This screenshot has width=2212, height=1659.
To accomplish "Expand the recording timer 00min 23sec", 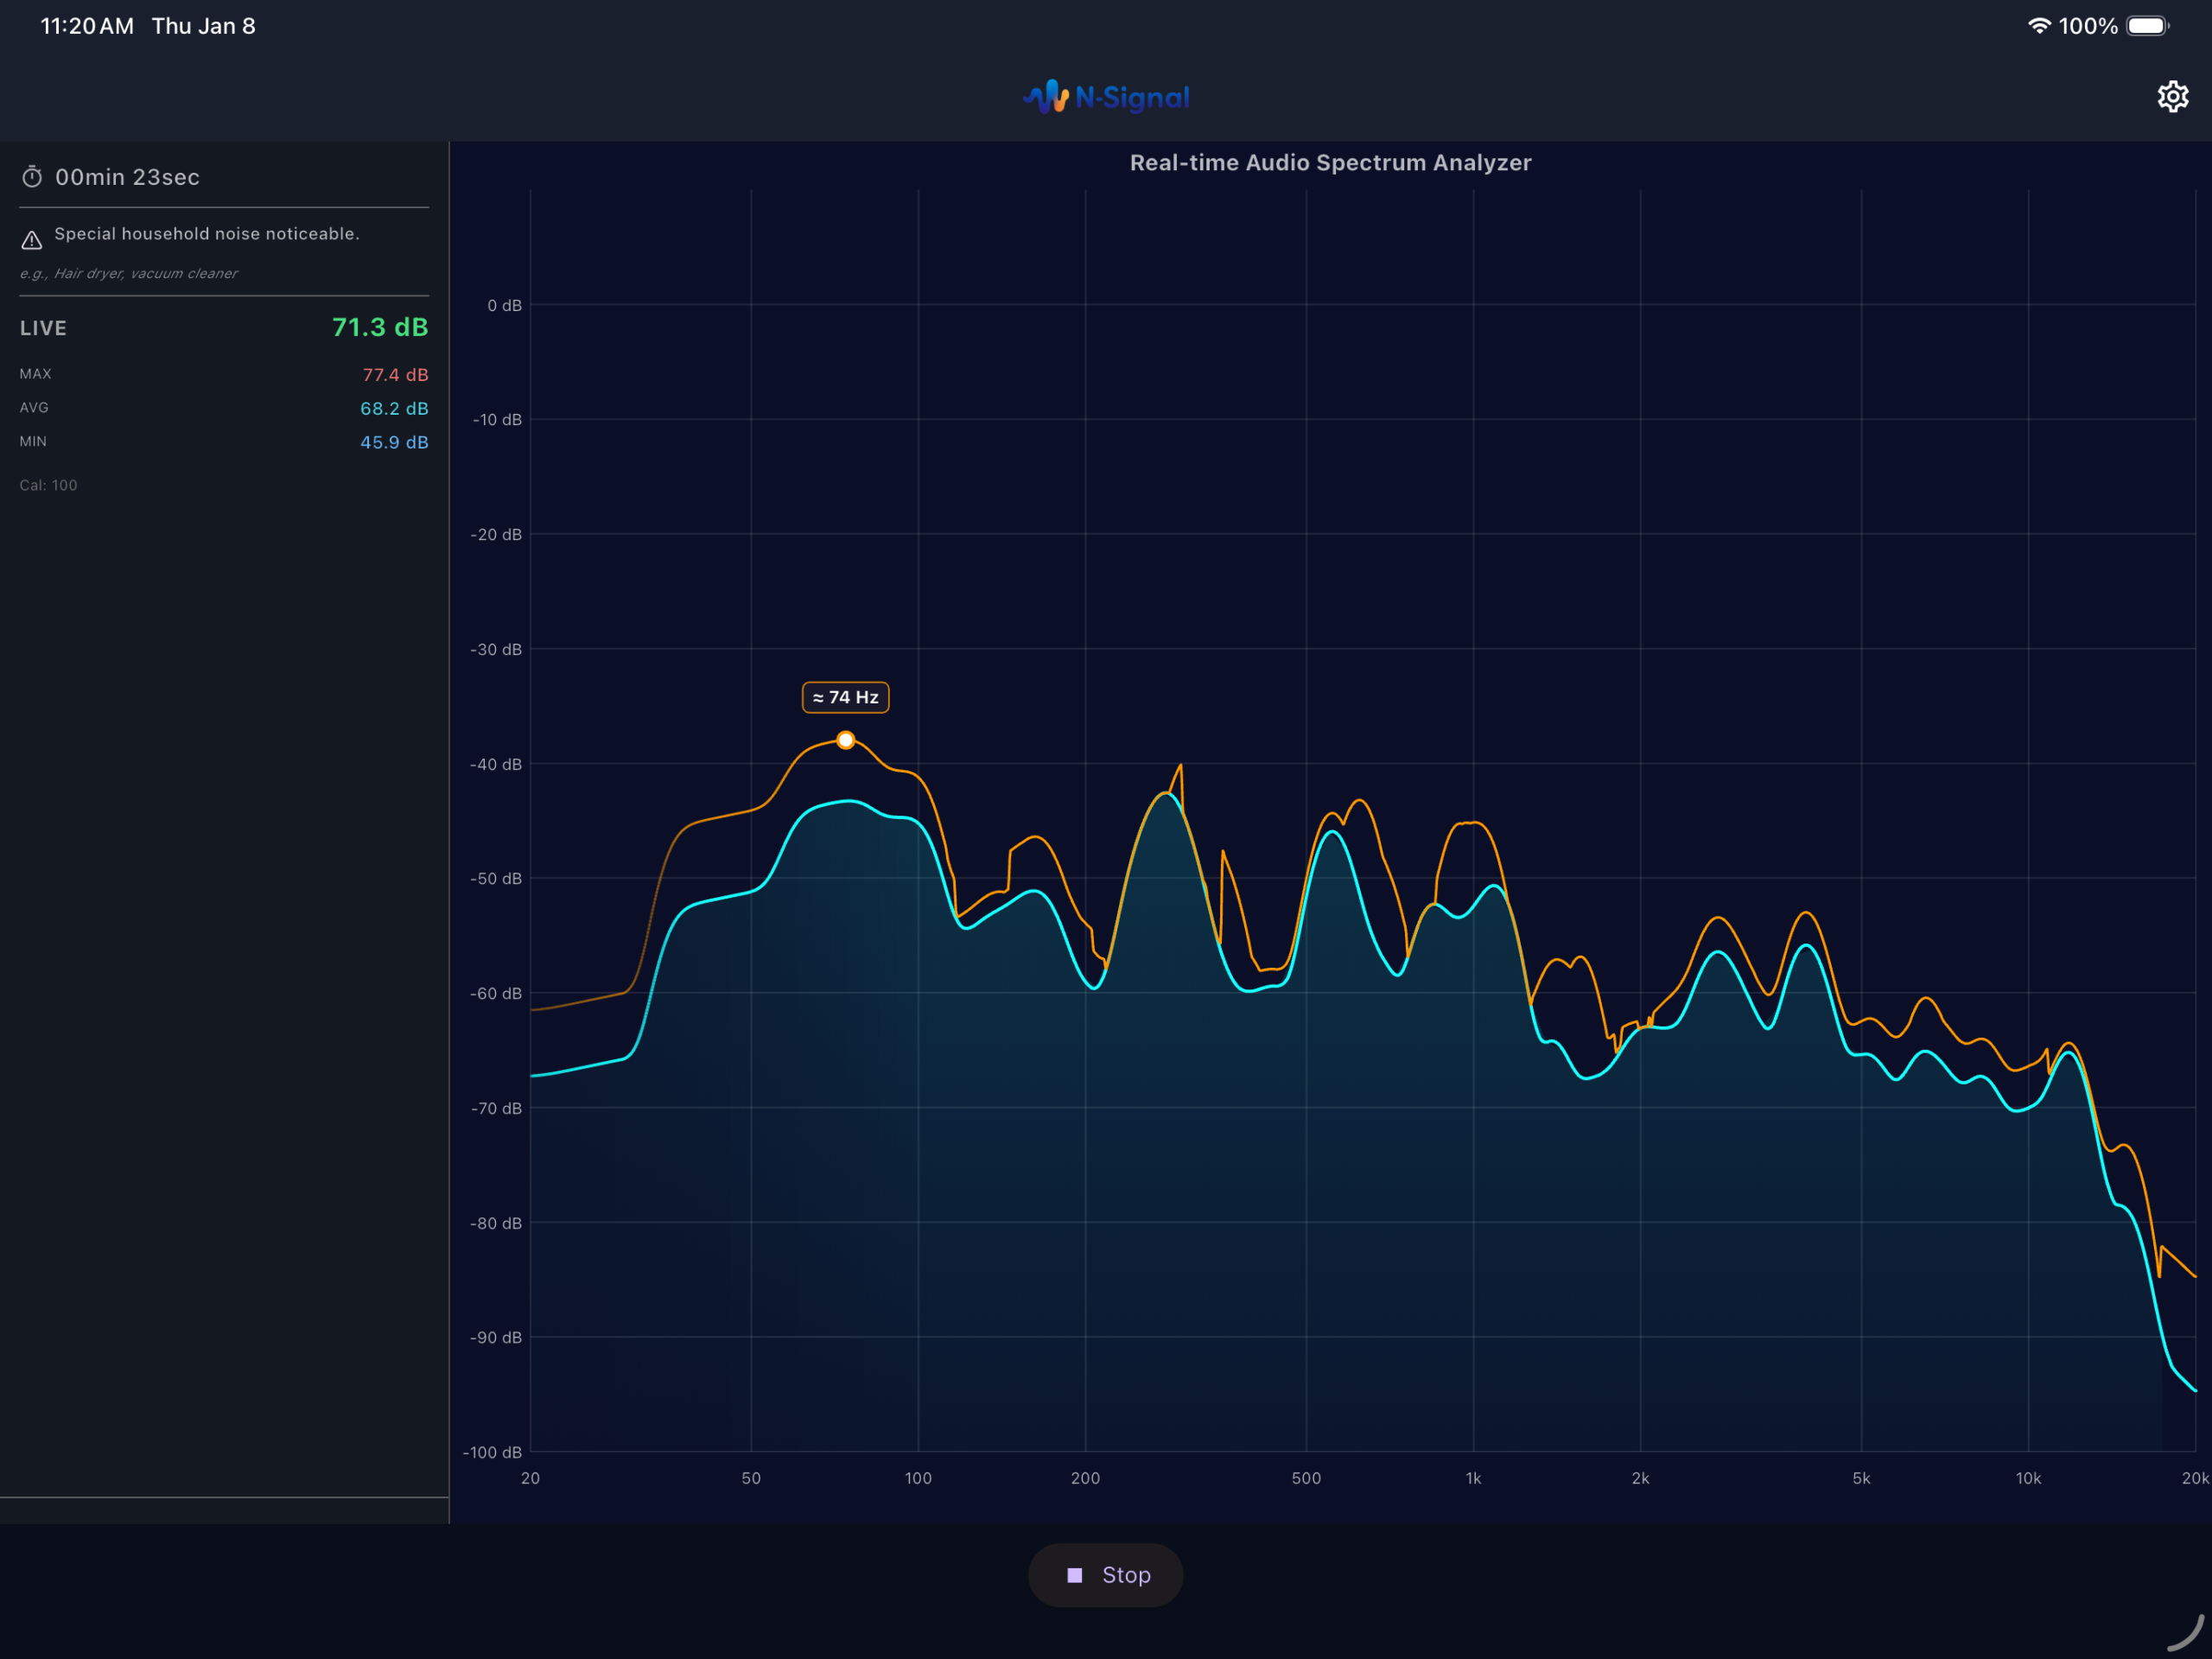I will 127,176.
